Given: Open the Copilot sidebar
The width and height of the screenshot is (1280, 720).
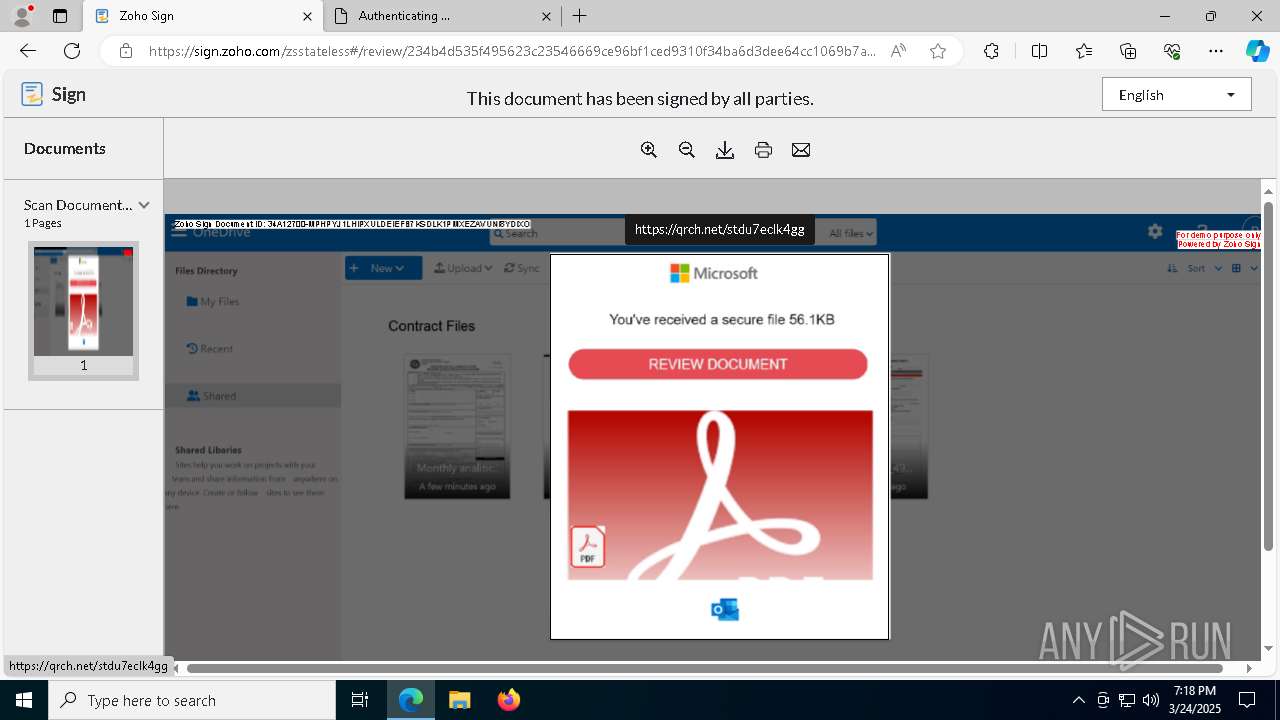Looking at the screenshot, I should pos(1257,51).
